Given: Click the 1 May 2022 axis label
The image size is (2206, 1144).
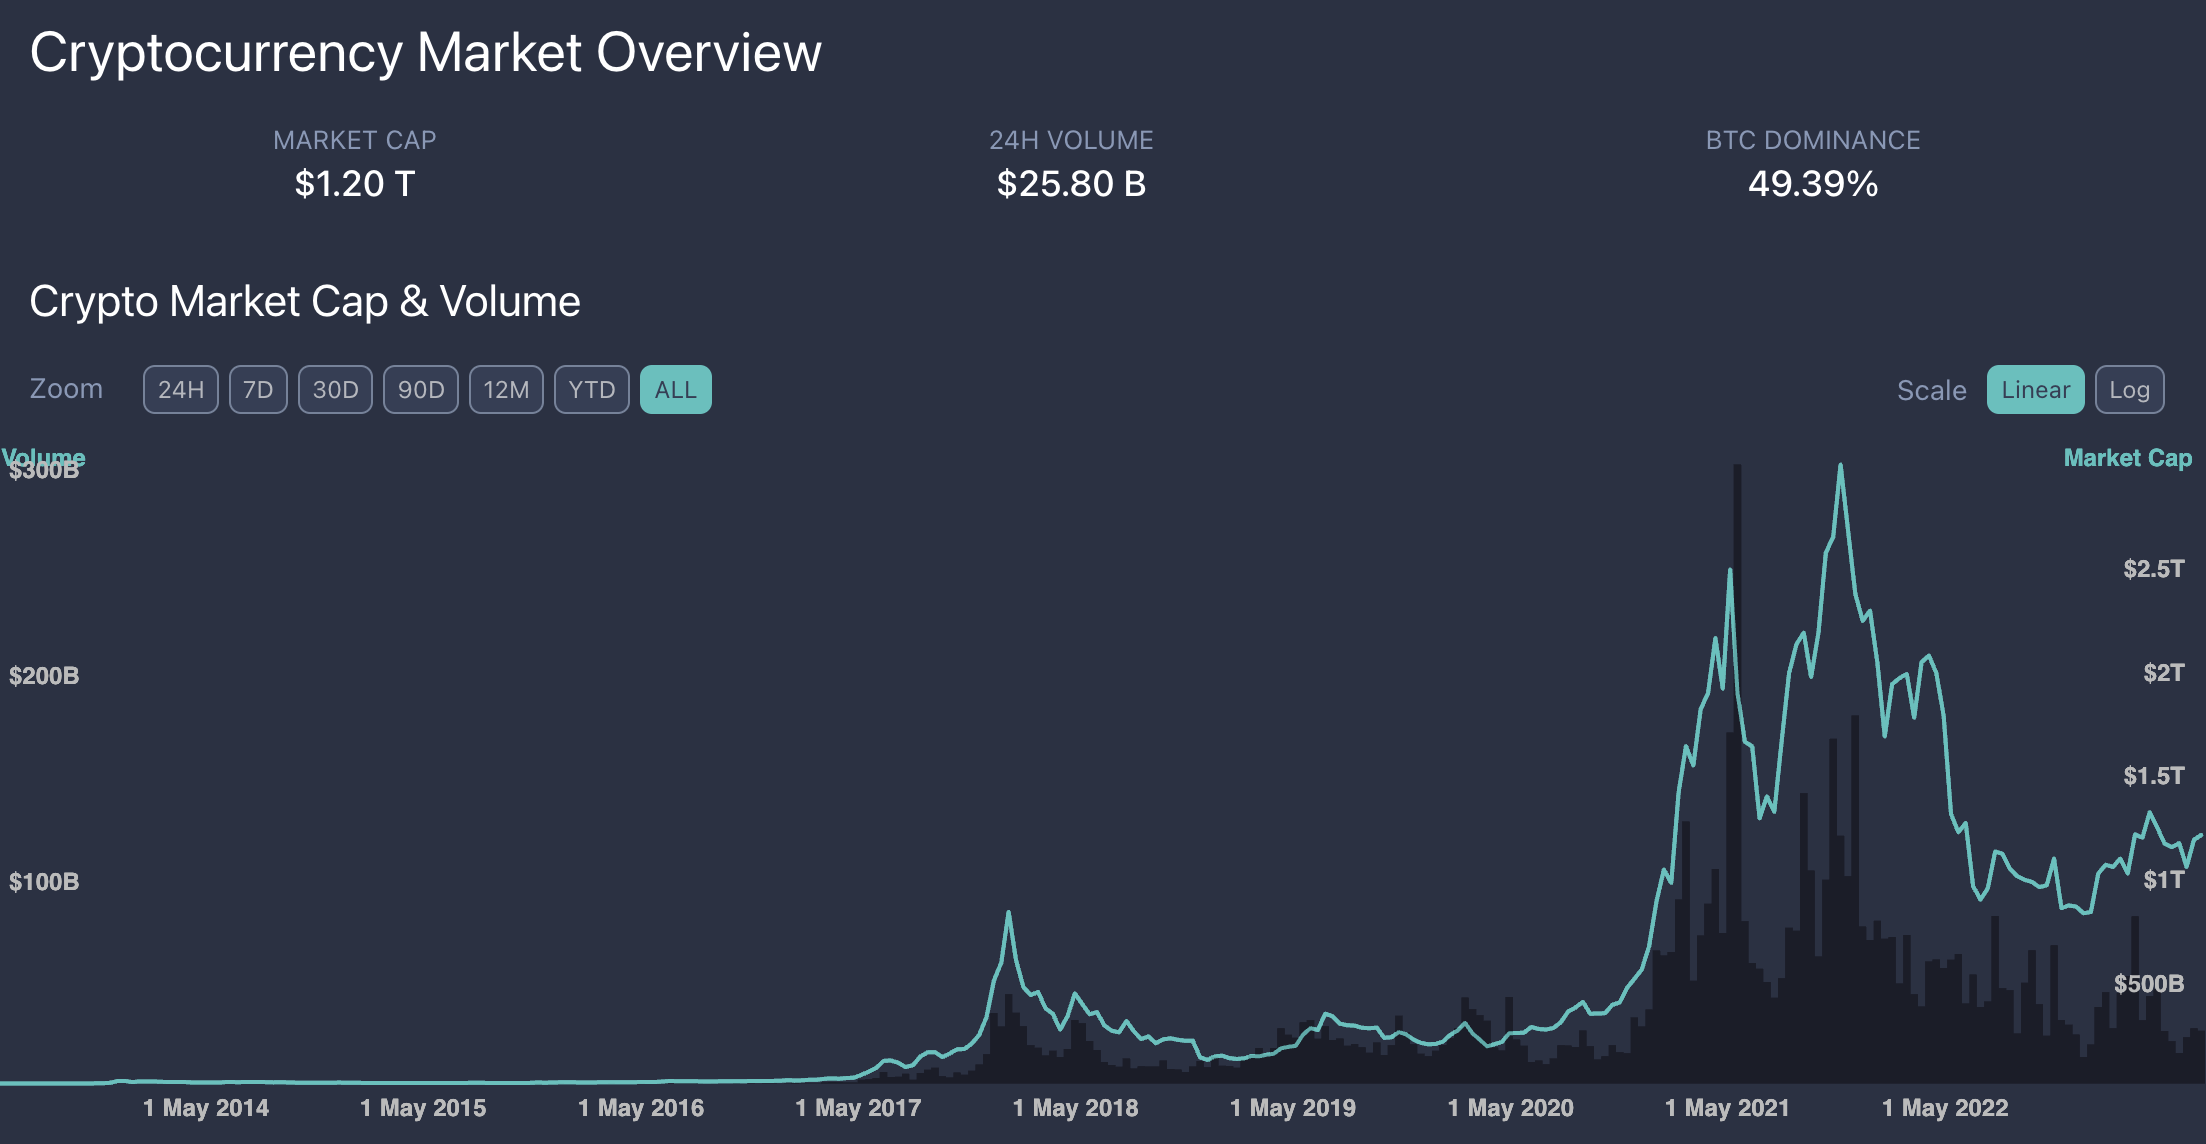Looking at the screenshot, I should (x=1945, y=1108).
